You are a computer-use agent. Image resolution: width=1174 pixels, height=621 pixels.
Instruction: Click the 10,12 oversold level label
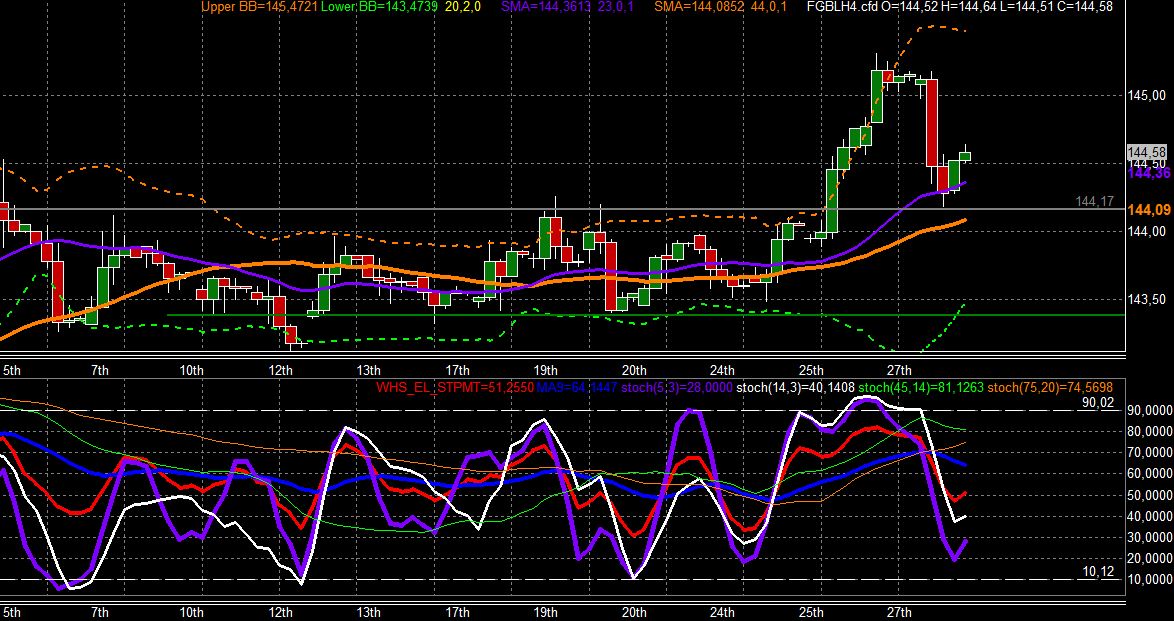(x=1098, y=572)
